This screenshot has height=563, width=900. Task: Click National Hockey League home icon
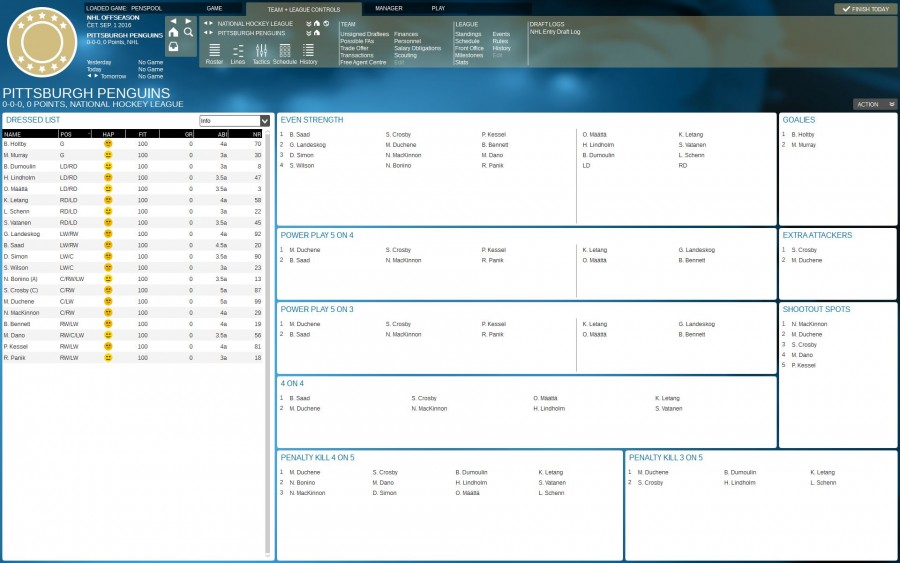click(x=317, y=24)
